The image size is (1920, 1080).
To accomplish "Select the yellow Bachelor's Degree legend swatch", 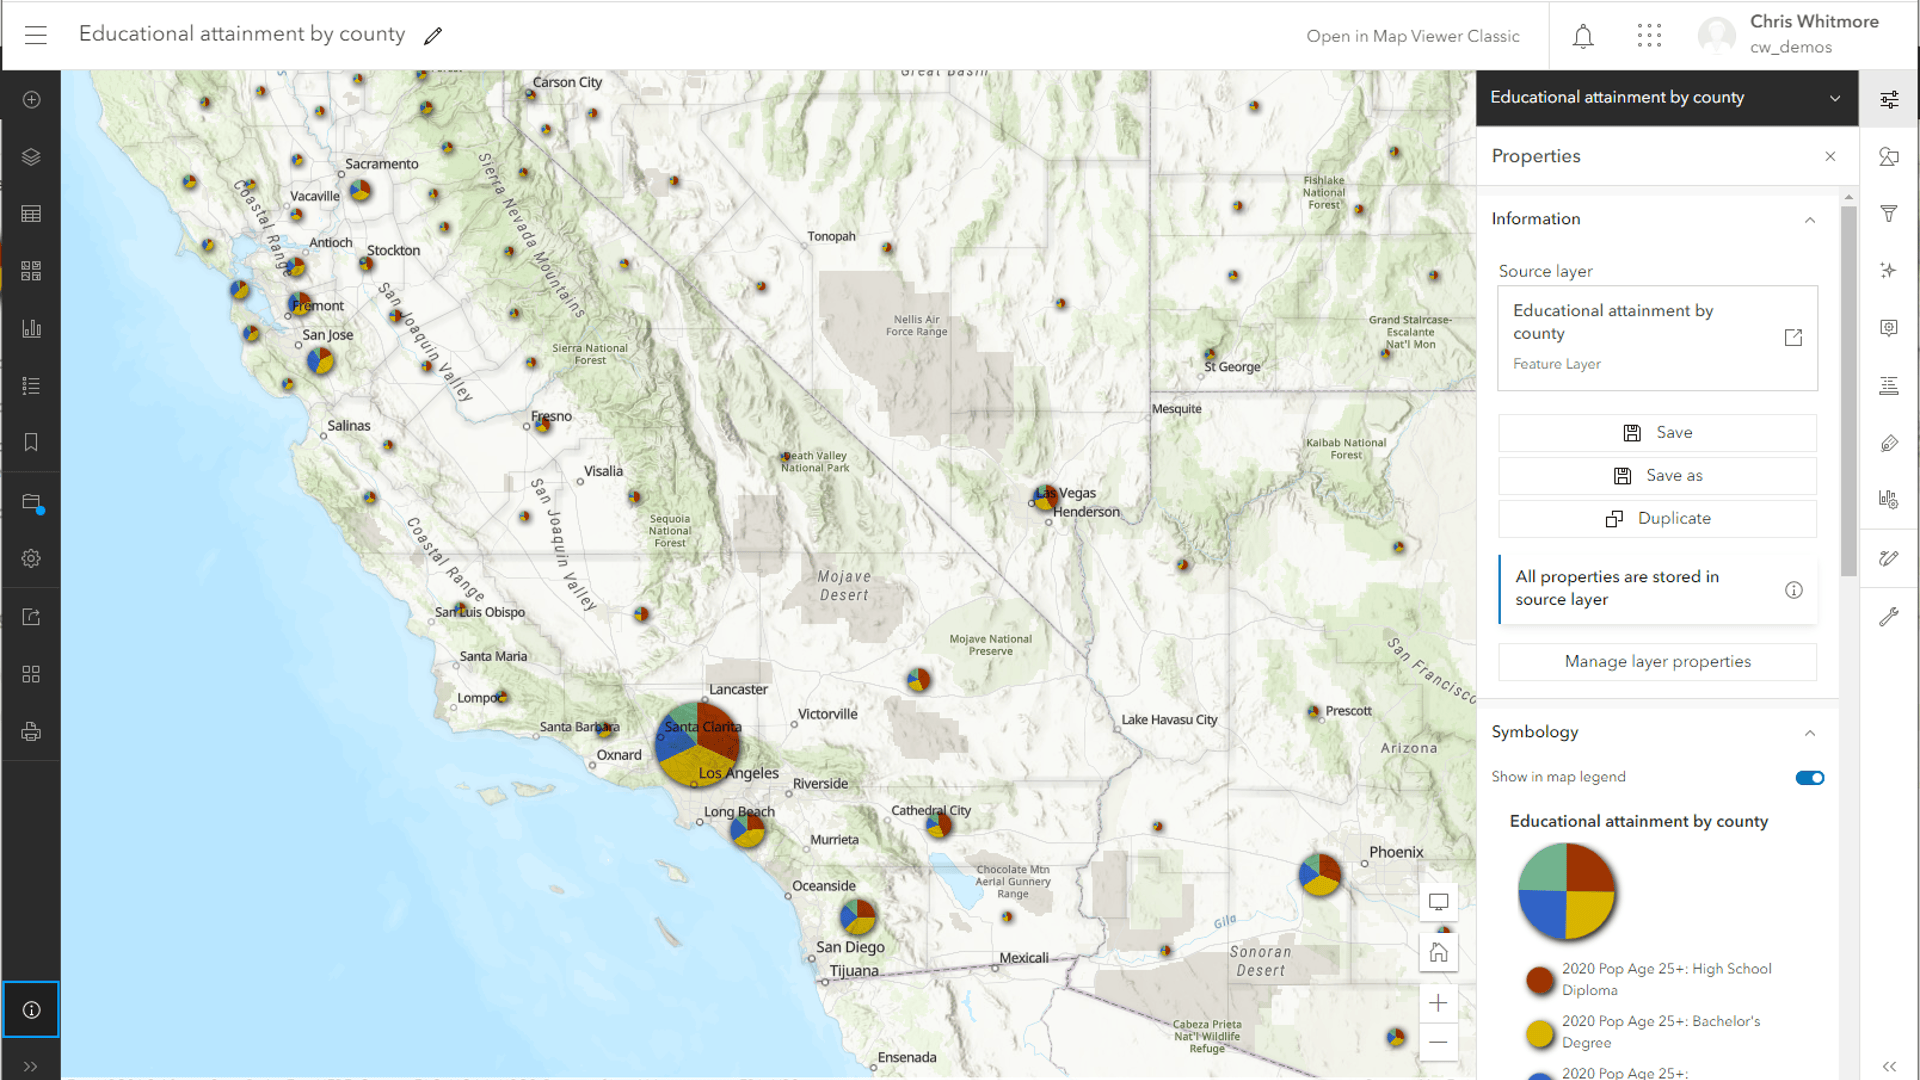I will [1540, 1032].
